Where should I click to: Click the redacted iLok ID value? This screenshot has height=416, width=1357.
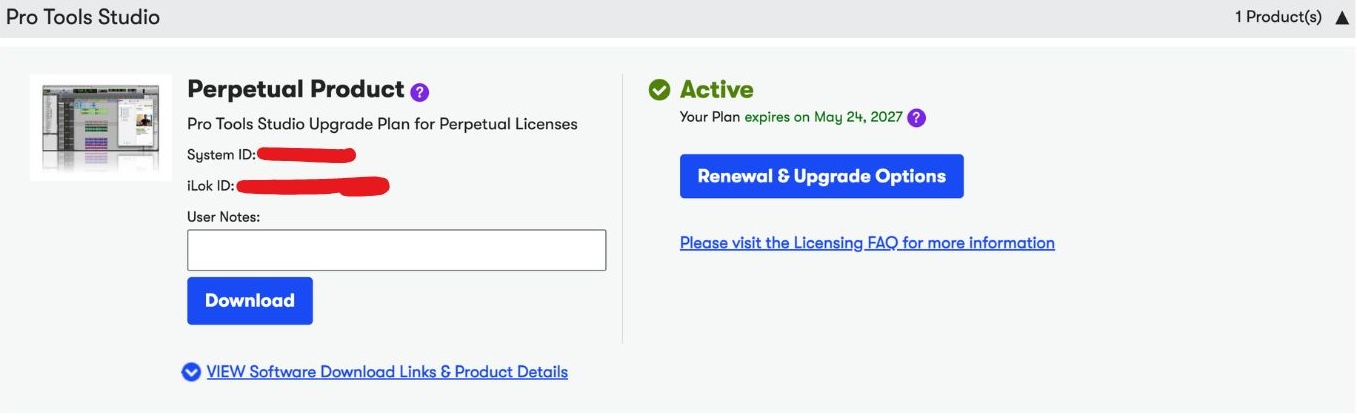pyautogui.click(x=313, y=186)
